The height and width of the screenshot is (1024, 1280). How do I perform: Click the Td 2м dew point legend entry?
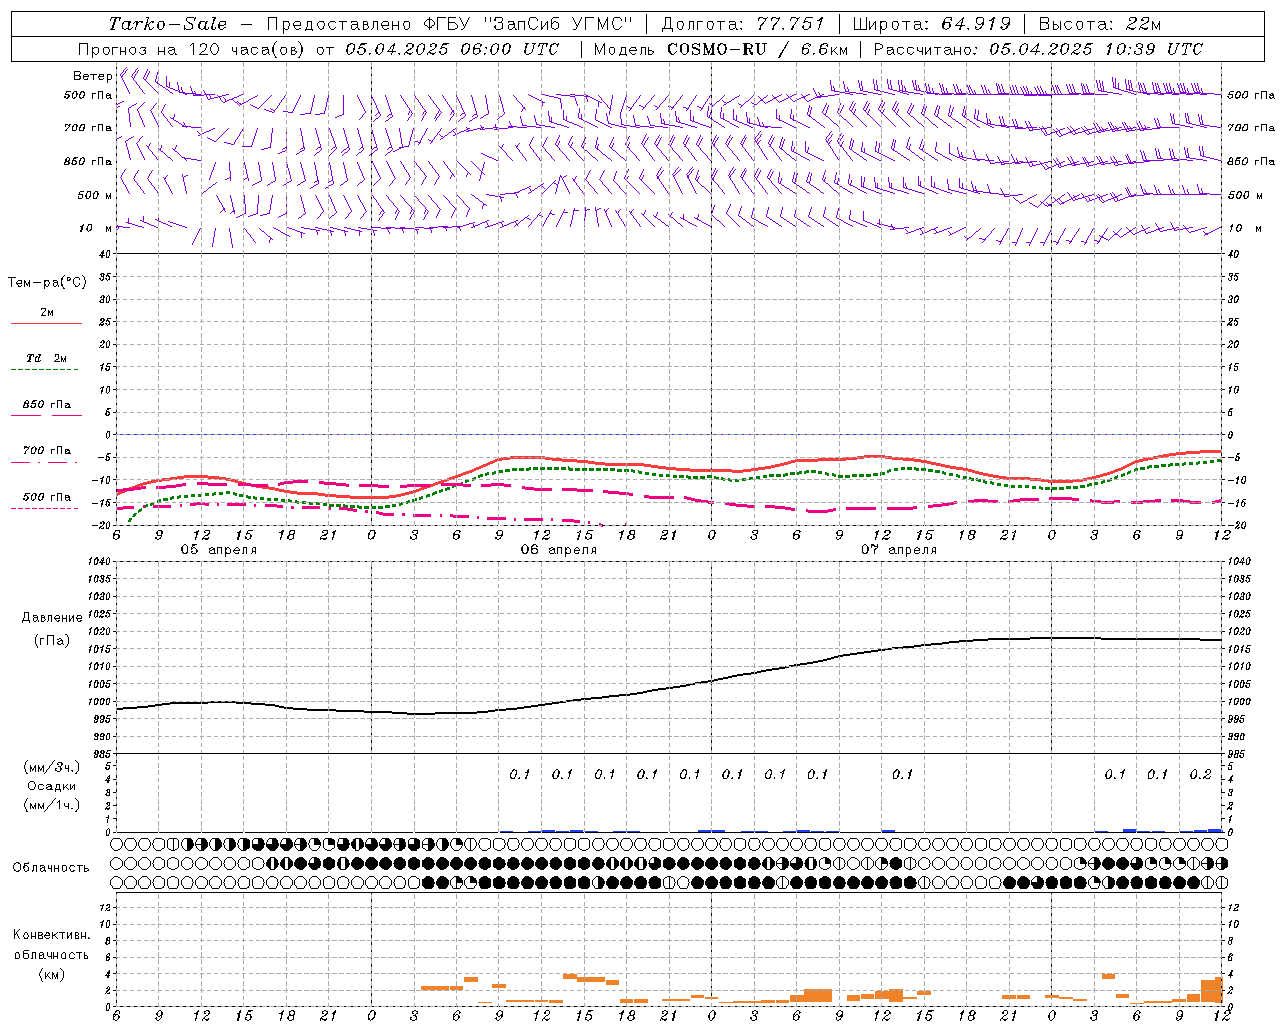click(x=46, y=358)
